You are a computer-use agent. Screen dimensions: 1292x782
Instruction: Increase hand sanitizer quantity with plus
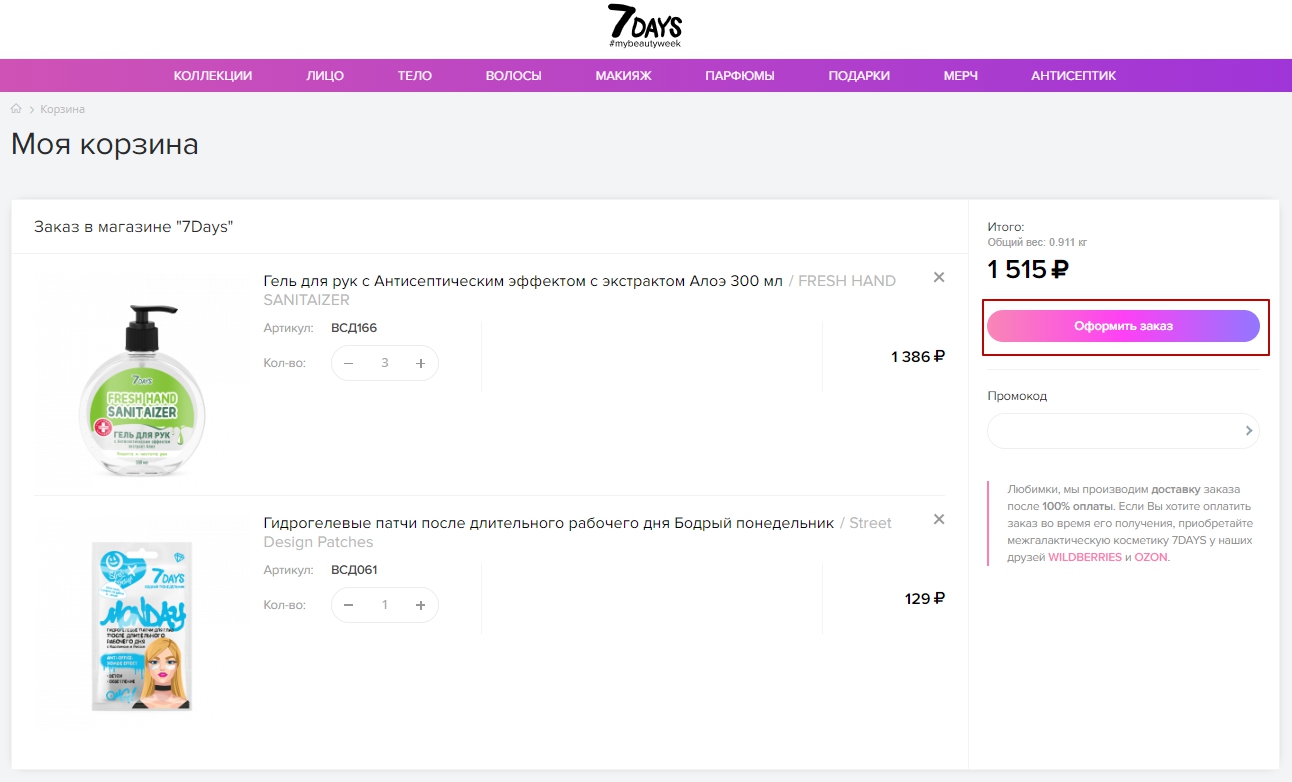pos(421,363)
